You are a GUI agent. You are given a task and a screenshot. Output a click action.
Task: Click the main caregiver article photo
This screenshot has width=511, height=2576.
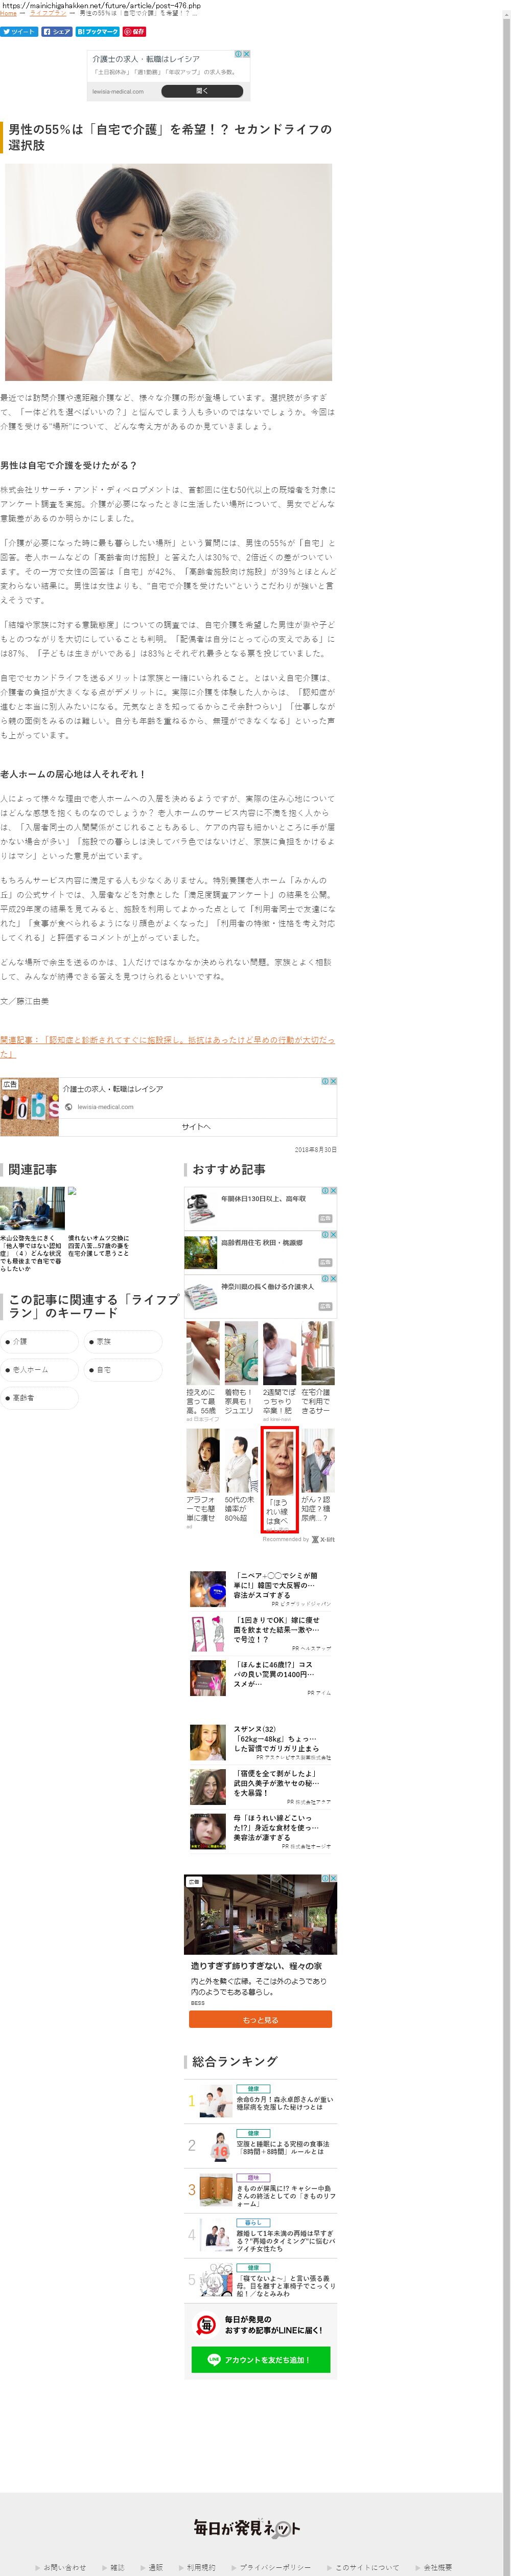point(169,272)
